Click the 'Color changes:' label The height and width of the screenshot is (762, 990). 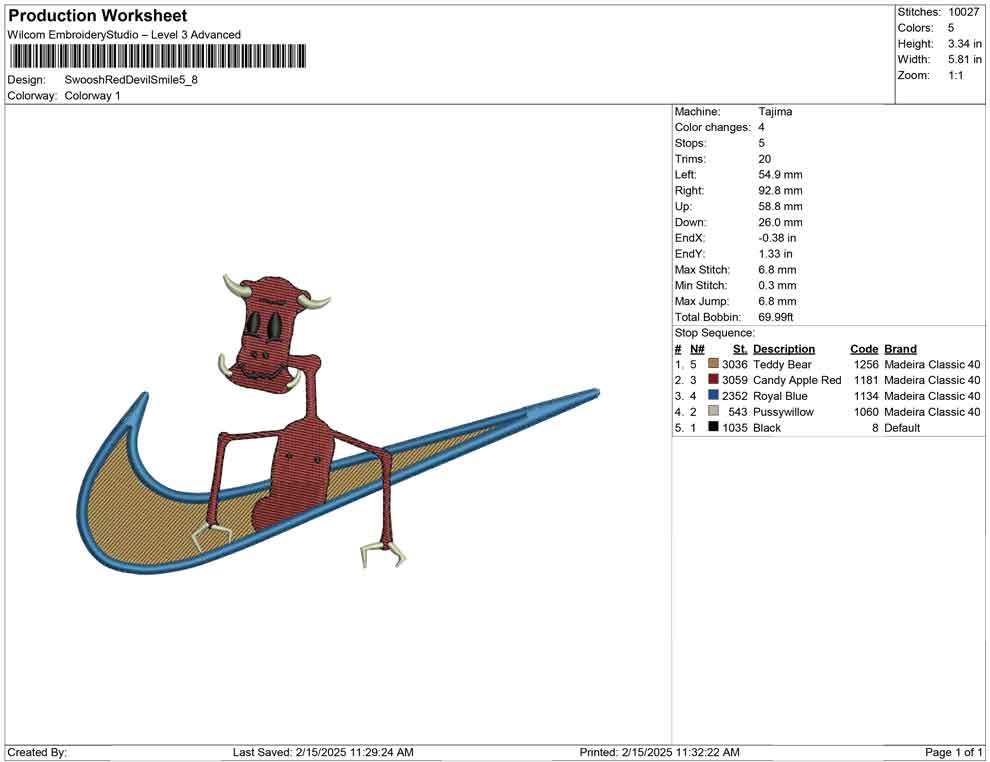click(x=713, y=128)
